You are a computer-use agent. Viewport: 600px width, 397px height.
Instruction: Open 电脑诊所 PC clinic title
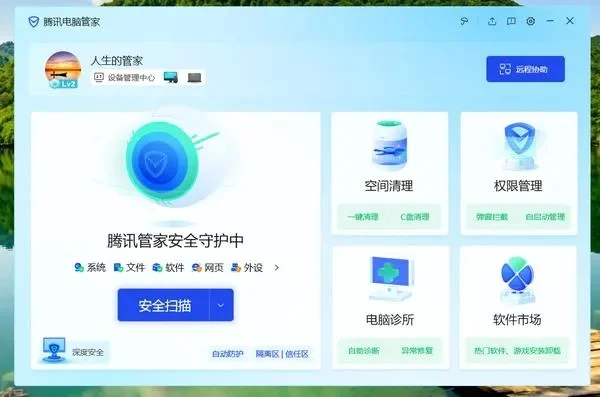point(390,320)
